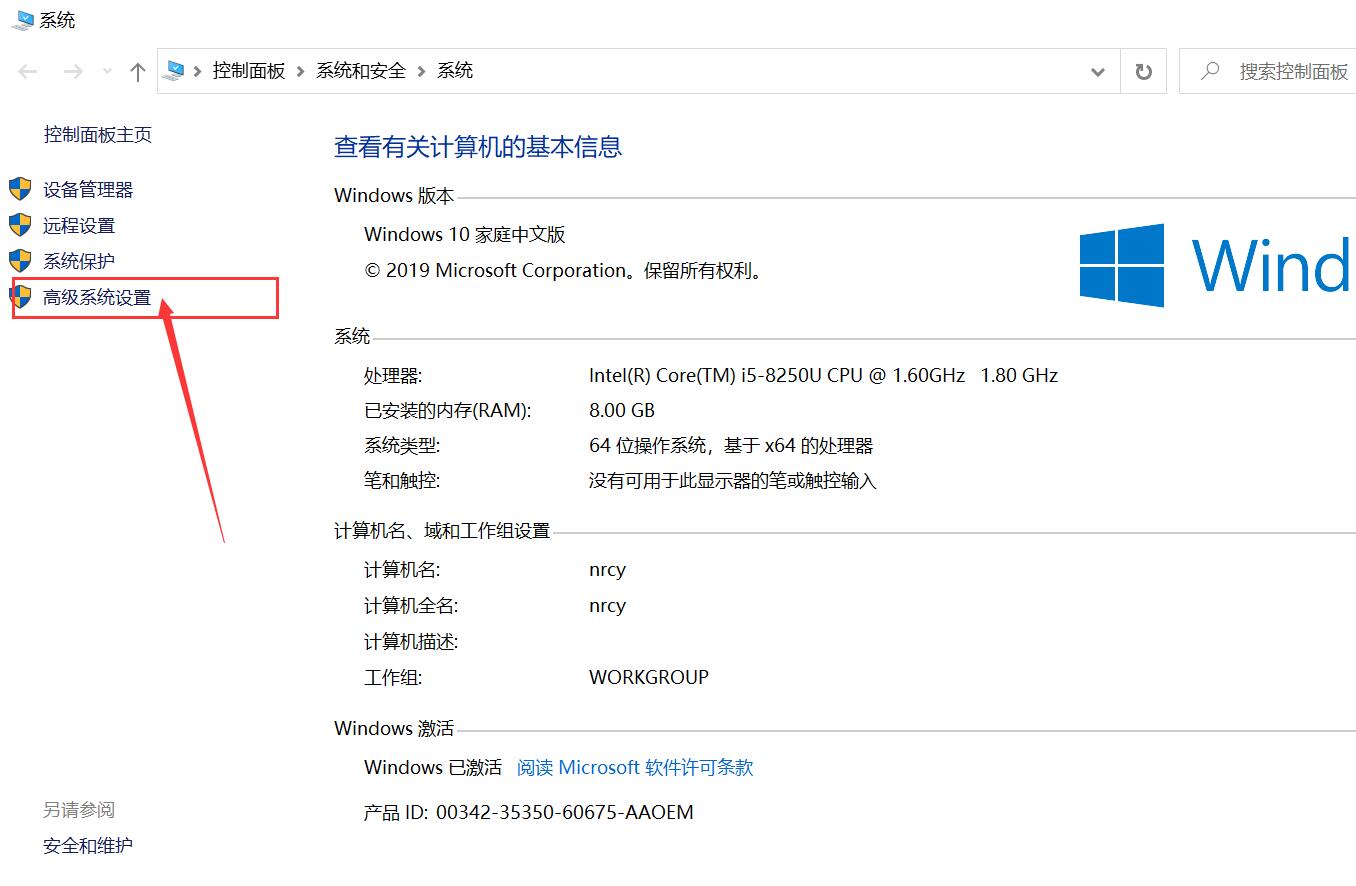Click RAM value 8.00 GB
Image resolution: width=1356 pixels, height=886 pixels.
(622, 411)
